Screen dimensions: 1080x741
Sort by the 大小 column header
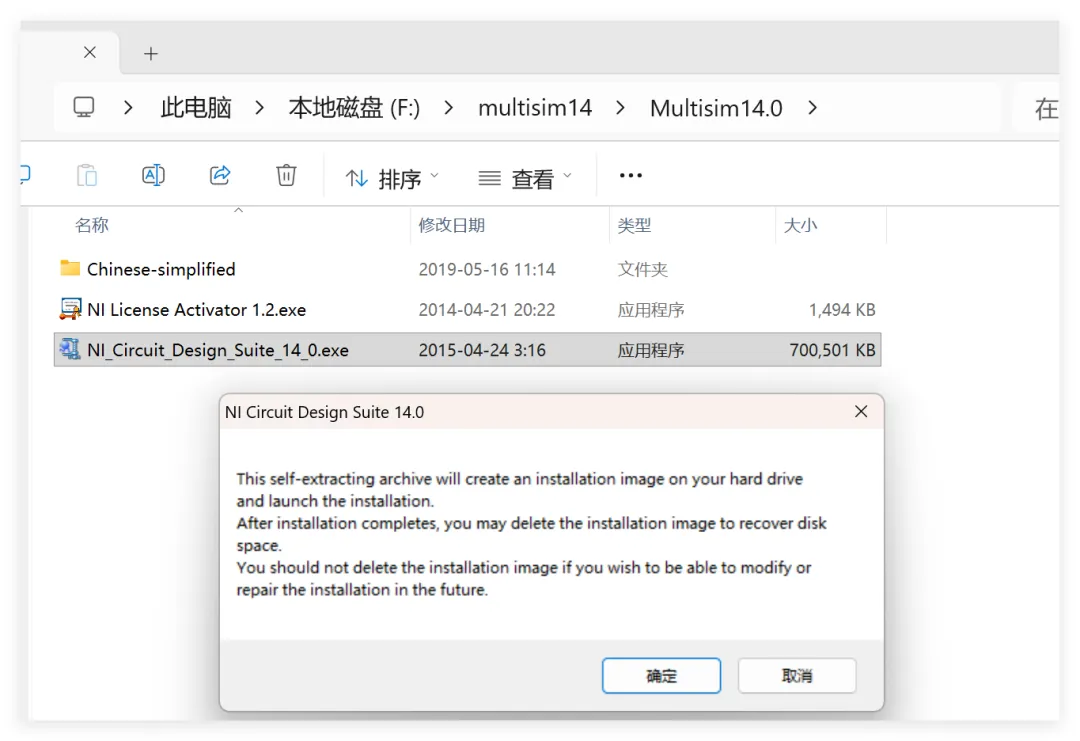(x=800, y=225)
